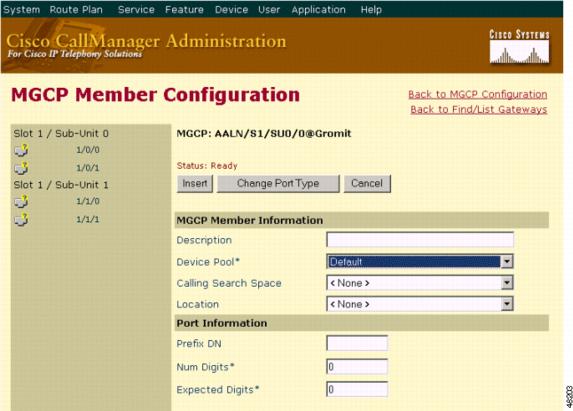Click the port icon for 1/1/1
573x411 pixels.
point(21,220)
